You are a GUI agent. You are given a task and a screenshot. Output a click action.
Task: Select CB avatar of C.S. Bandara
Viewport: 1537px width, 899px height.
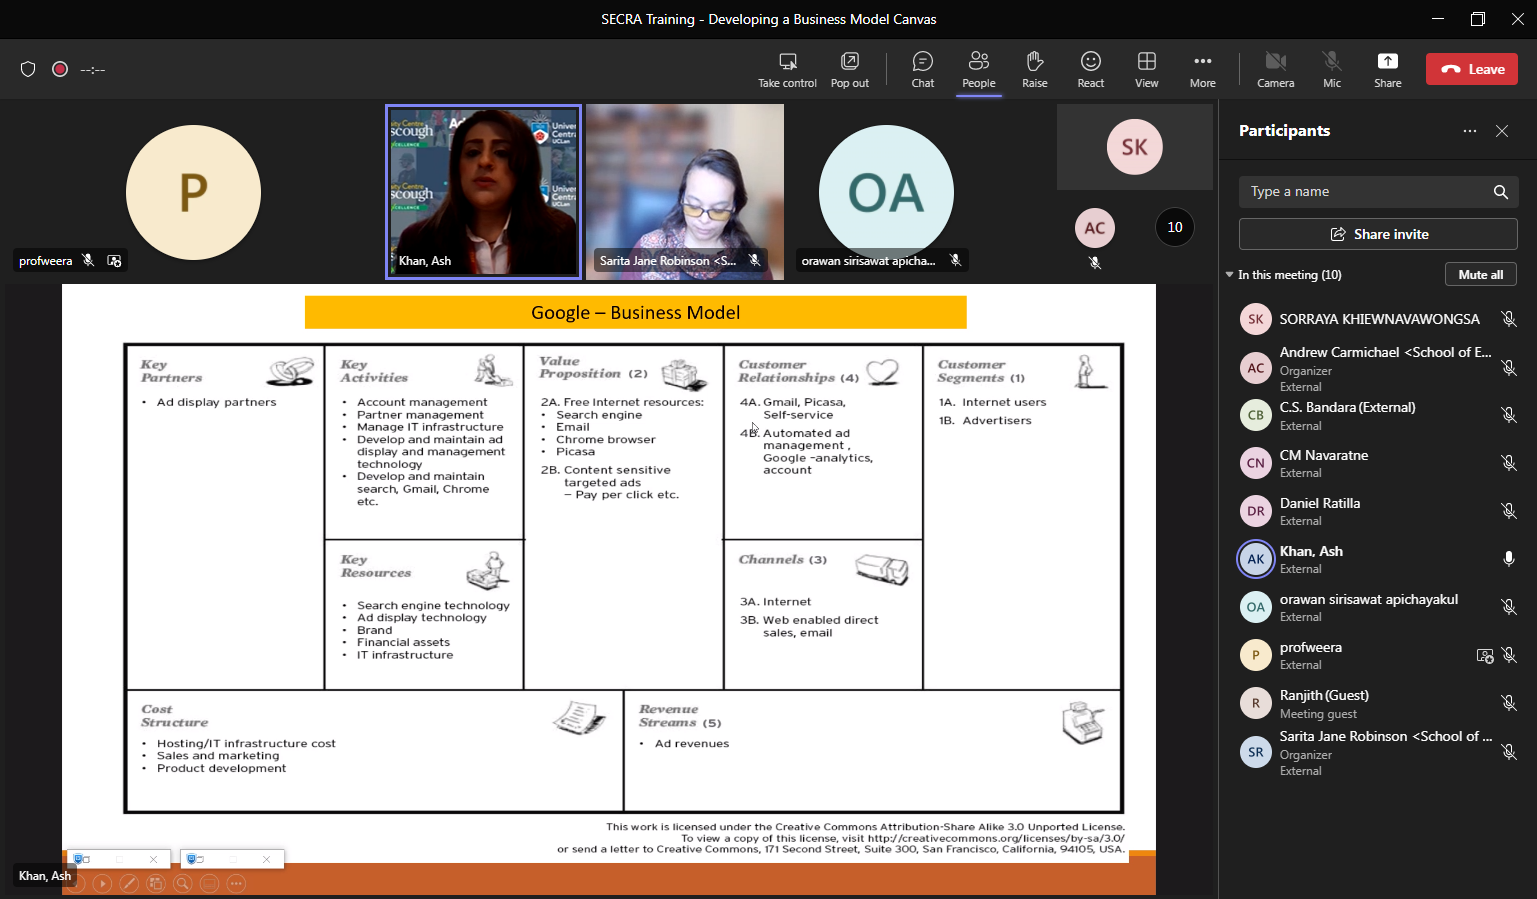point(1256,415)
